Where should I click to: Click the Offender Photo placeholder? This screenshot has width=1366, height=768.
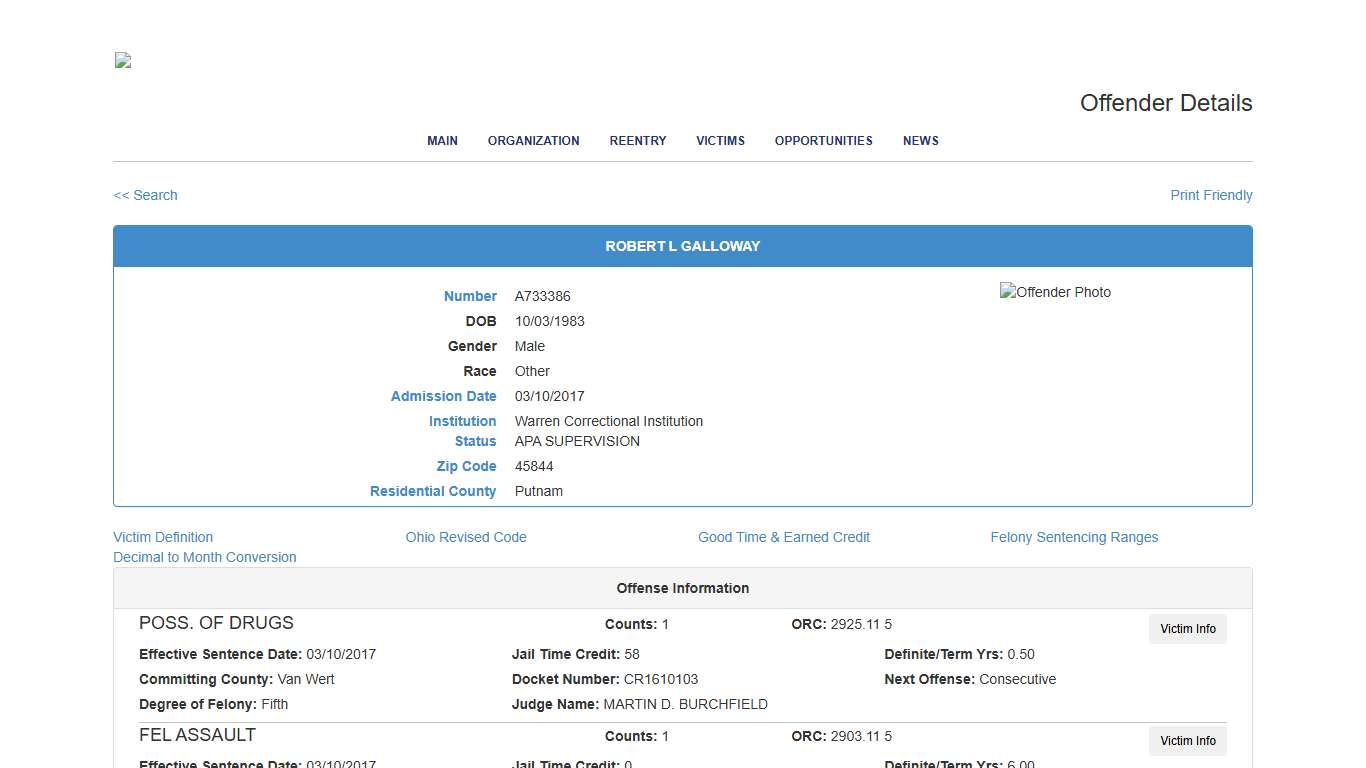[x=1055, y=292]
